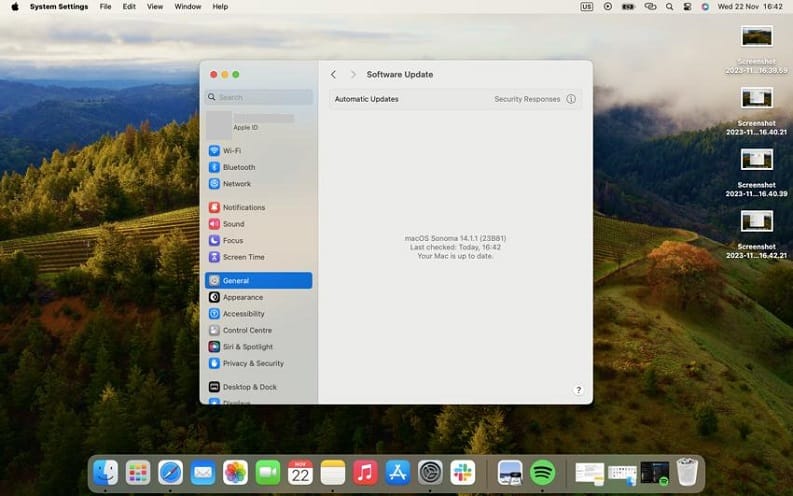Open Siri & Spotlight settings

pos(258,347)
